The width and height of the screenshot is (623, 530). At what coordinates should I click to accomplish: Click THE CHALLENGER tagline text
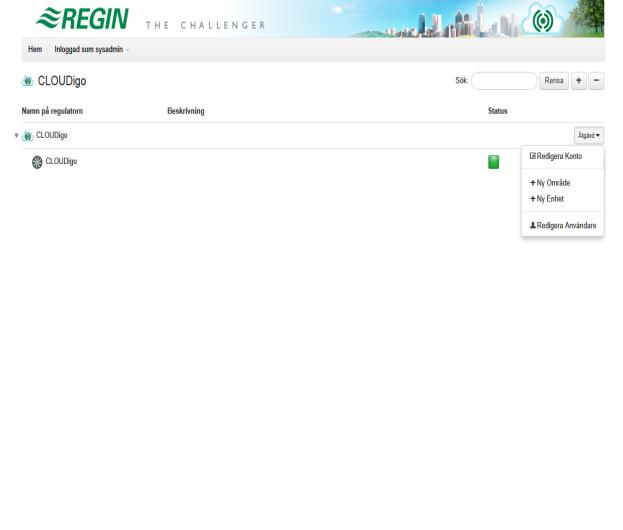click(205, 25)
